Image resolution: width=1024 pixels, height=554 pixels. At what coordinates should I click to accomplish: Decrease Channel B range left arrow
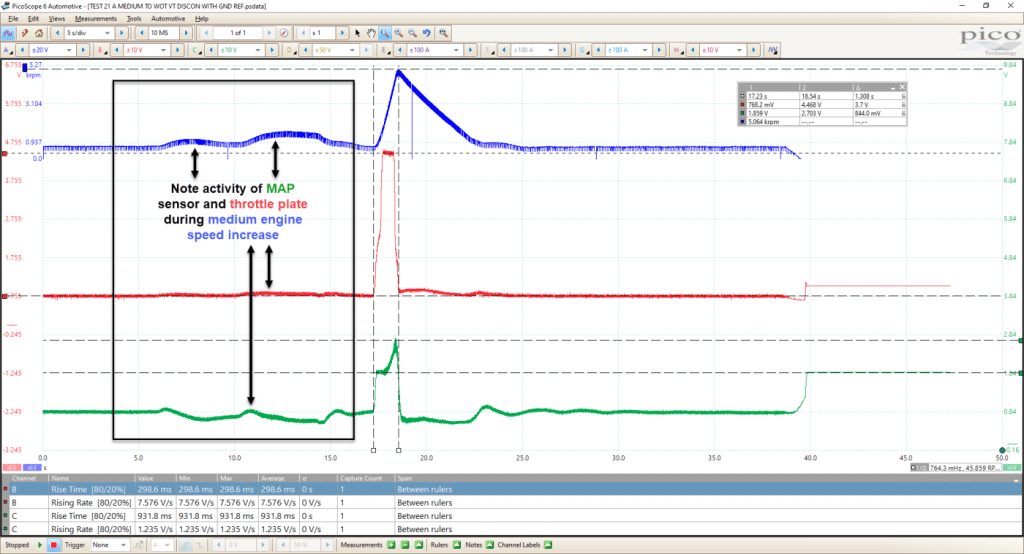click(117, 50)
